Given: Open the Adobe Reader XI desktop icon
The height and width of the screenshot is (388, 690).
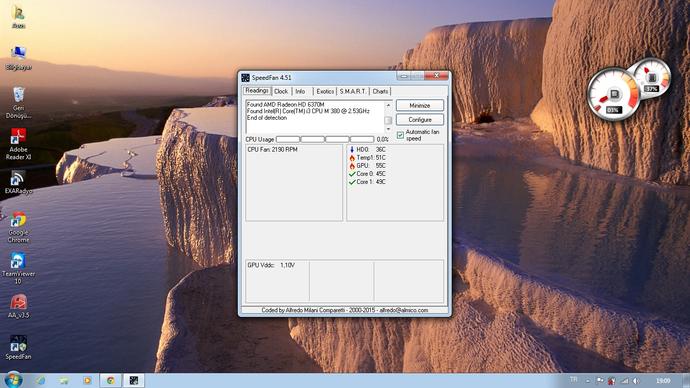Looking at the screenshot, I should click(18, 144).
